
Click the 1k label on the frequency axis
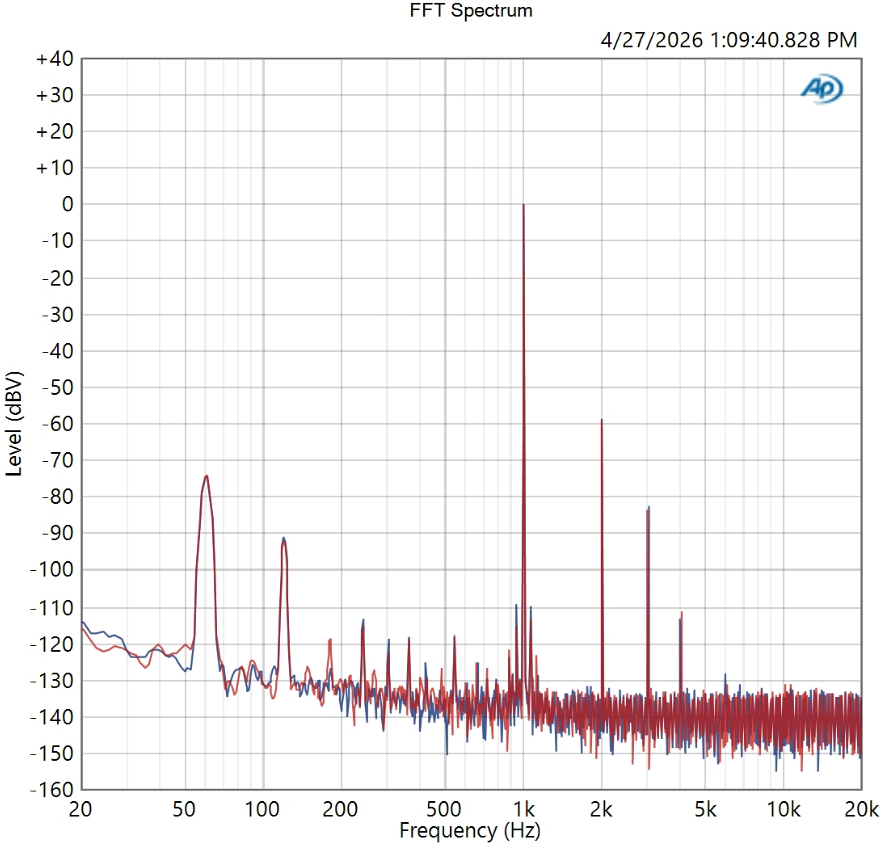point(524,809)
